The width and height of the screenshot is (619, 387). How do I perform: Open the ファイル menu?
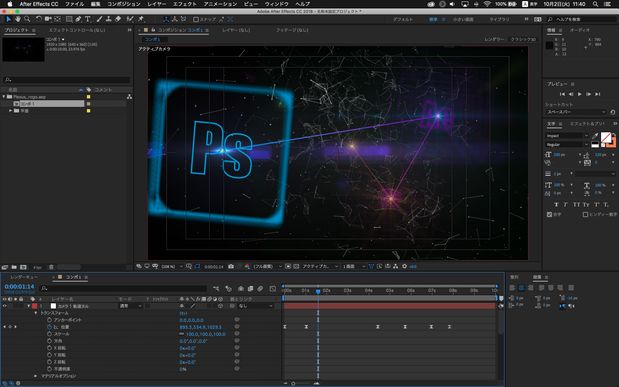coord(75,4)
